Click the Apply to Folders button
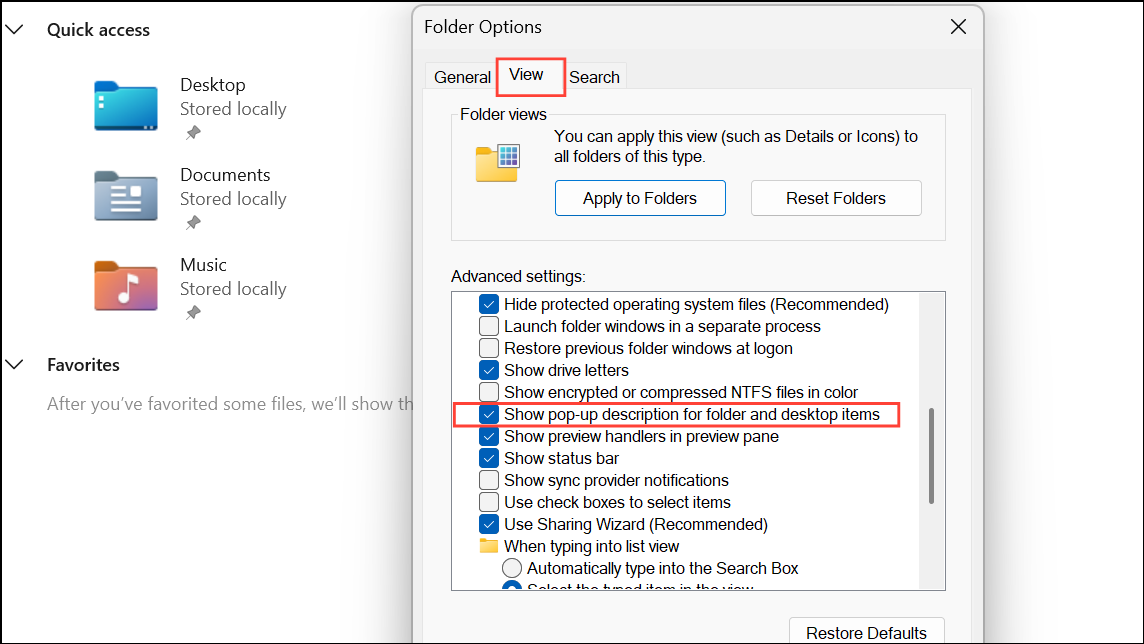 [640, 197]
